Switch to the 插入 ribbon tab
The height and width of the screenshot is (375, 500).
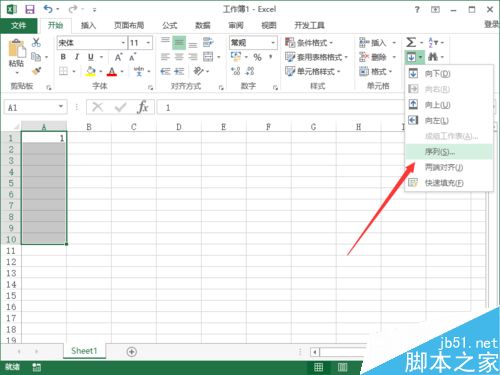(x=88, y=25)
